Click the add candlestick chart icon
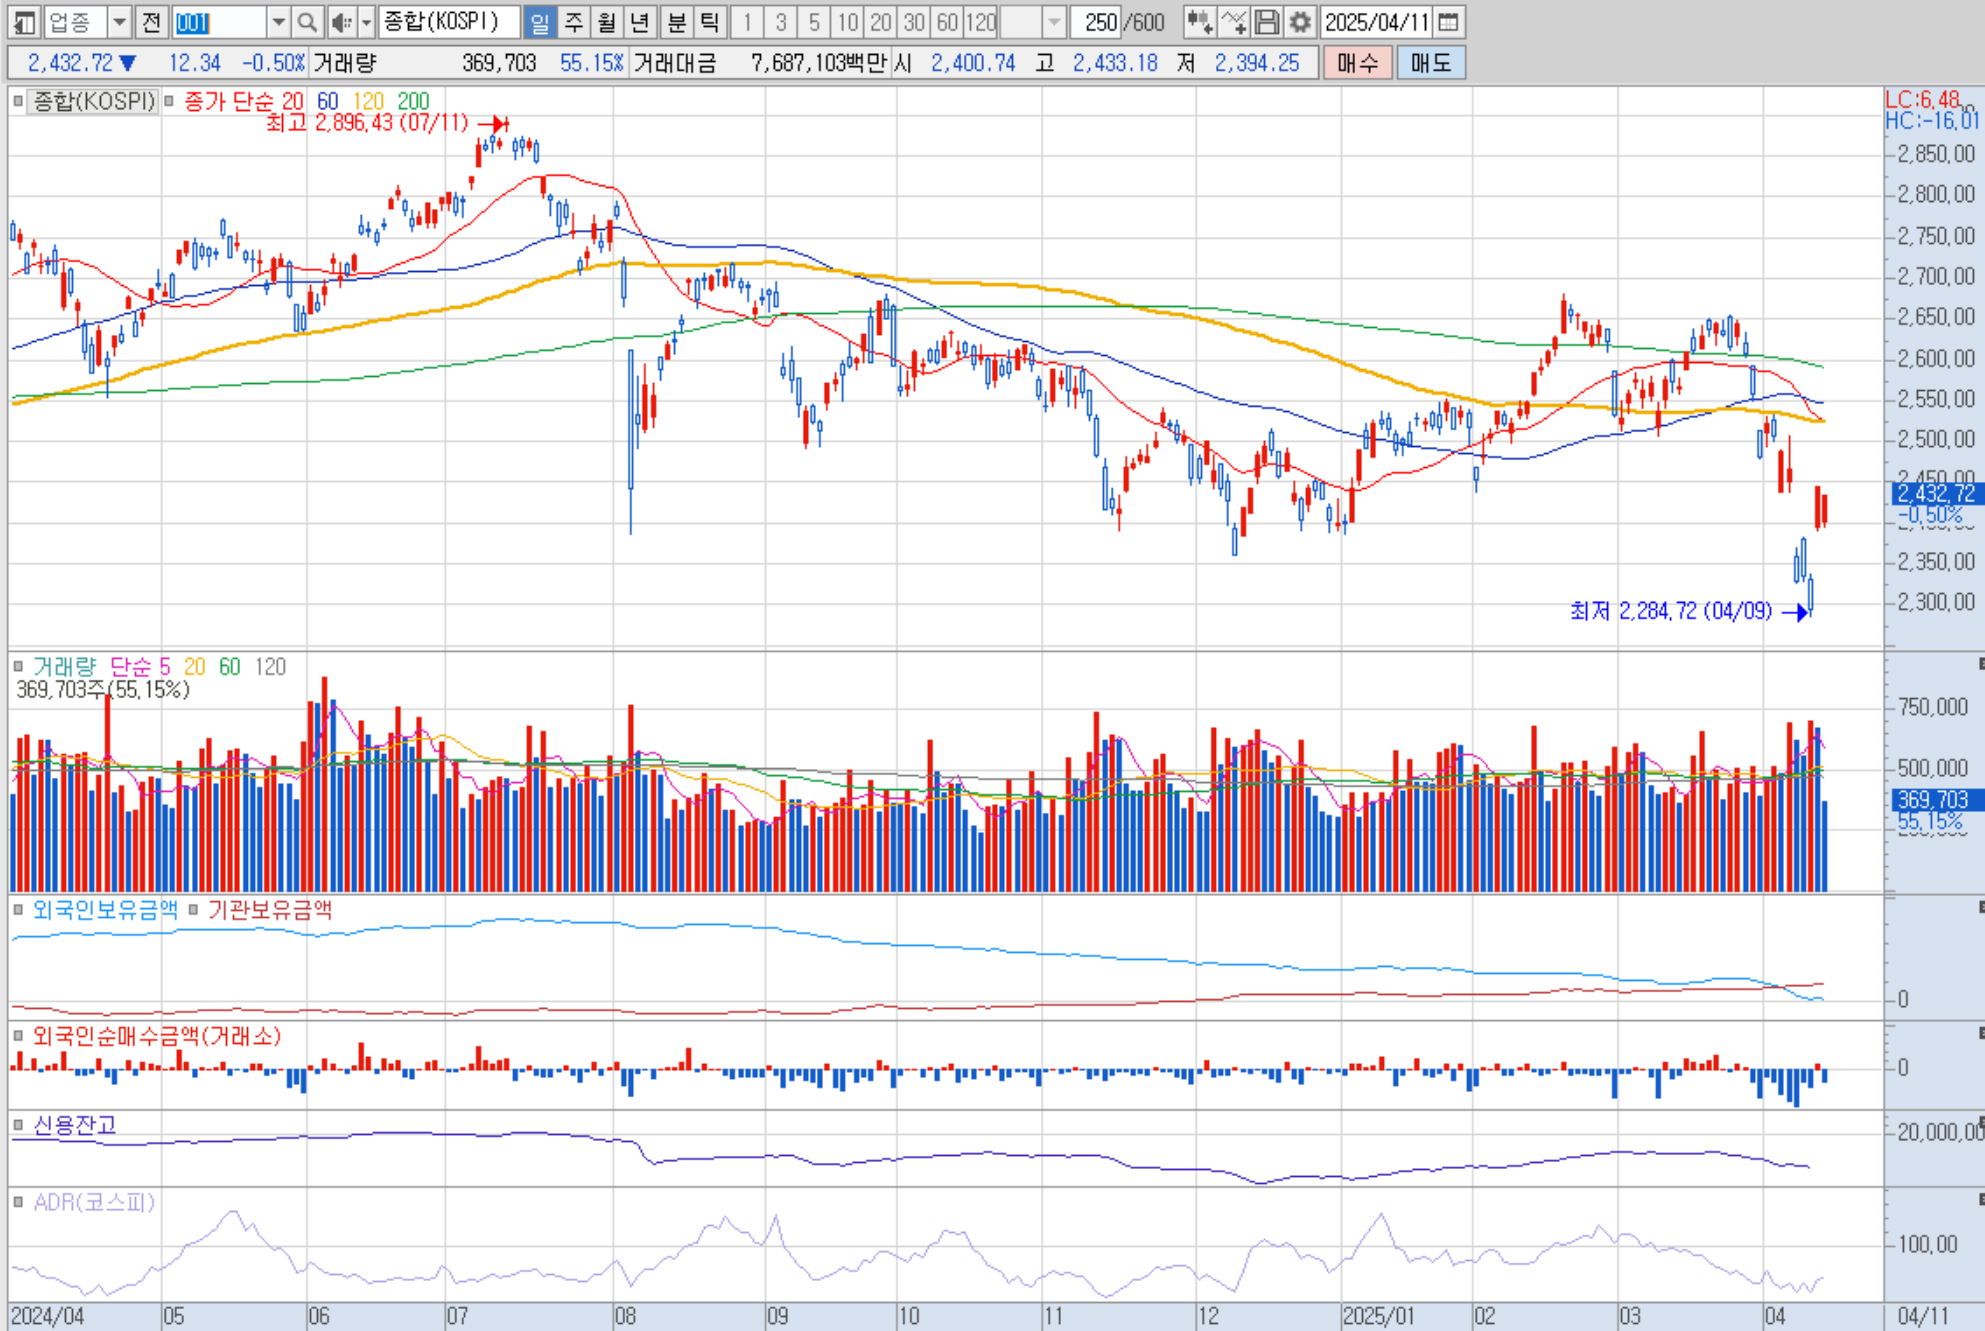1985x1331 pixels. pyautogui.click(x=1199, y=22)
